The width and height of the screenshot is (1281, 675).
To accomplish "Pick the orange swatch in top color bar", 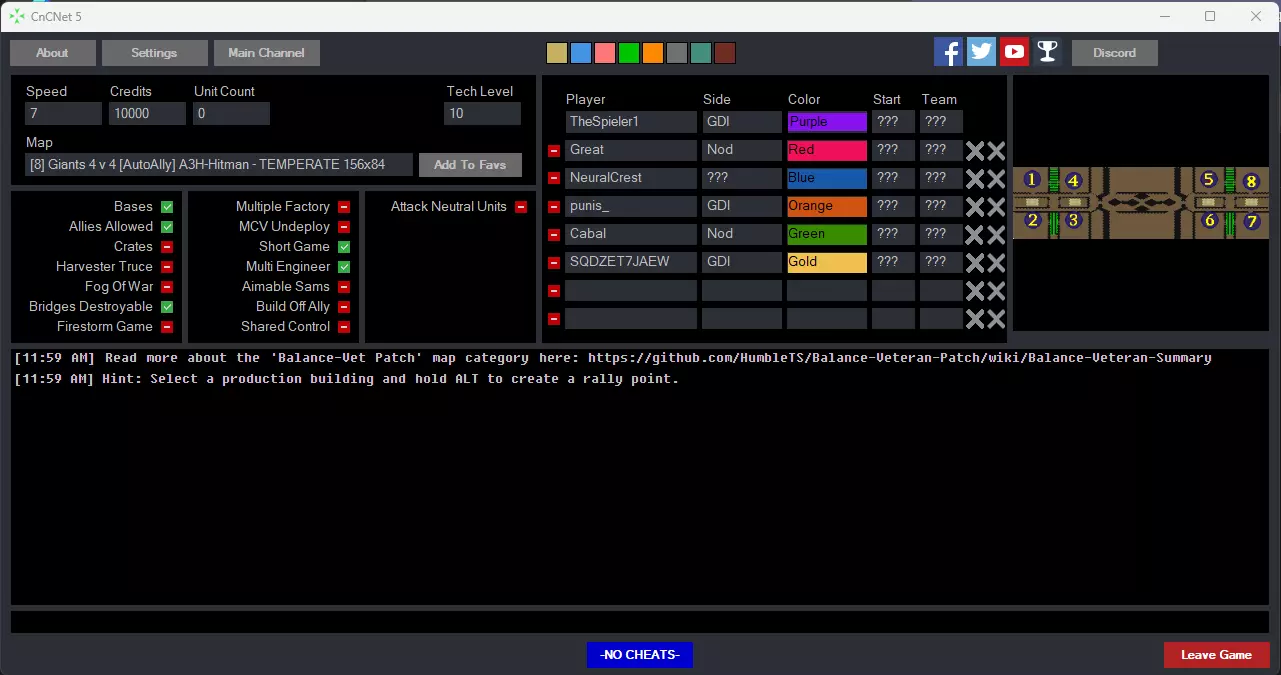I will tap(652, 53).
